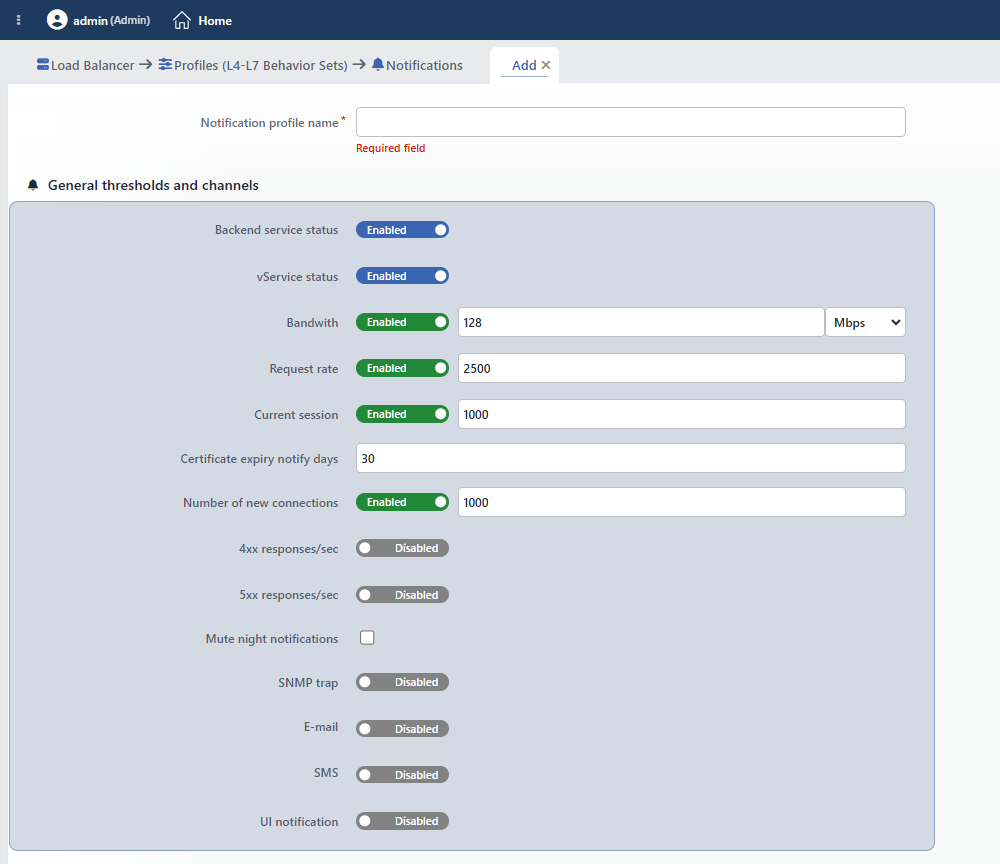The height and width of the screenshot is (864, 1000).
Task: Disable the Current session toggle
Action: click(402, 414)
